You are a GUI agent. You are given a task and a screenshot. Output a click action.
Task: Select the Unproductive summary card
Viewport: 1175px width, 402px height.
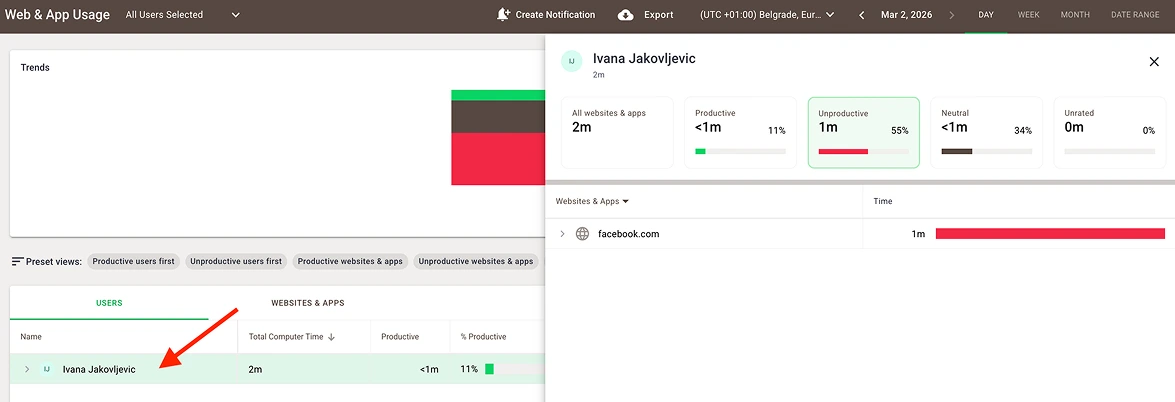coord(863,132)
